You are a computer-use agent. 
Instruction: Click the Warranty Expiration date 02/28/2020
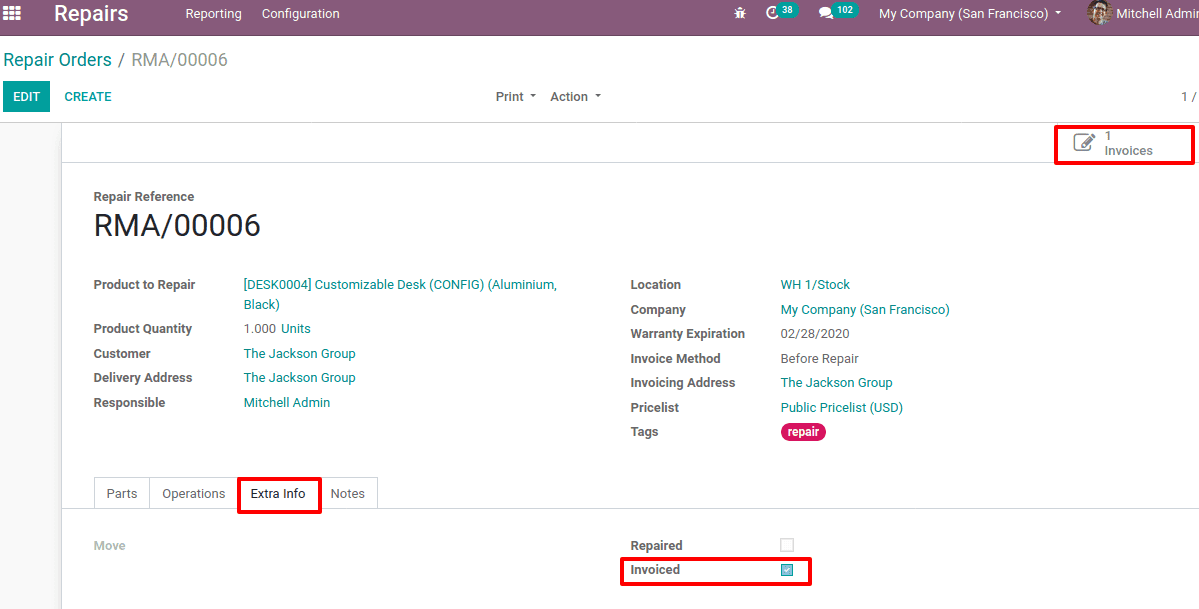(815, 334)
